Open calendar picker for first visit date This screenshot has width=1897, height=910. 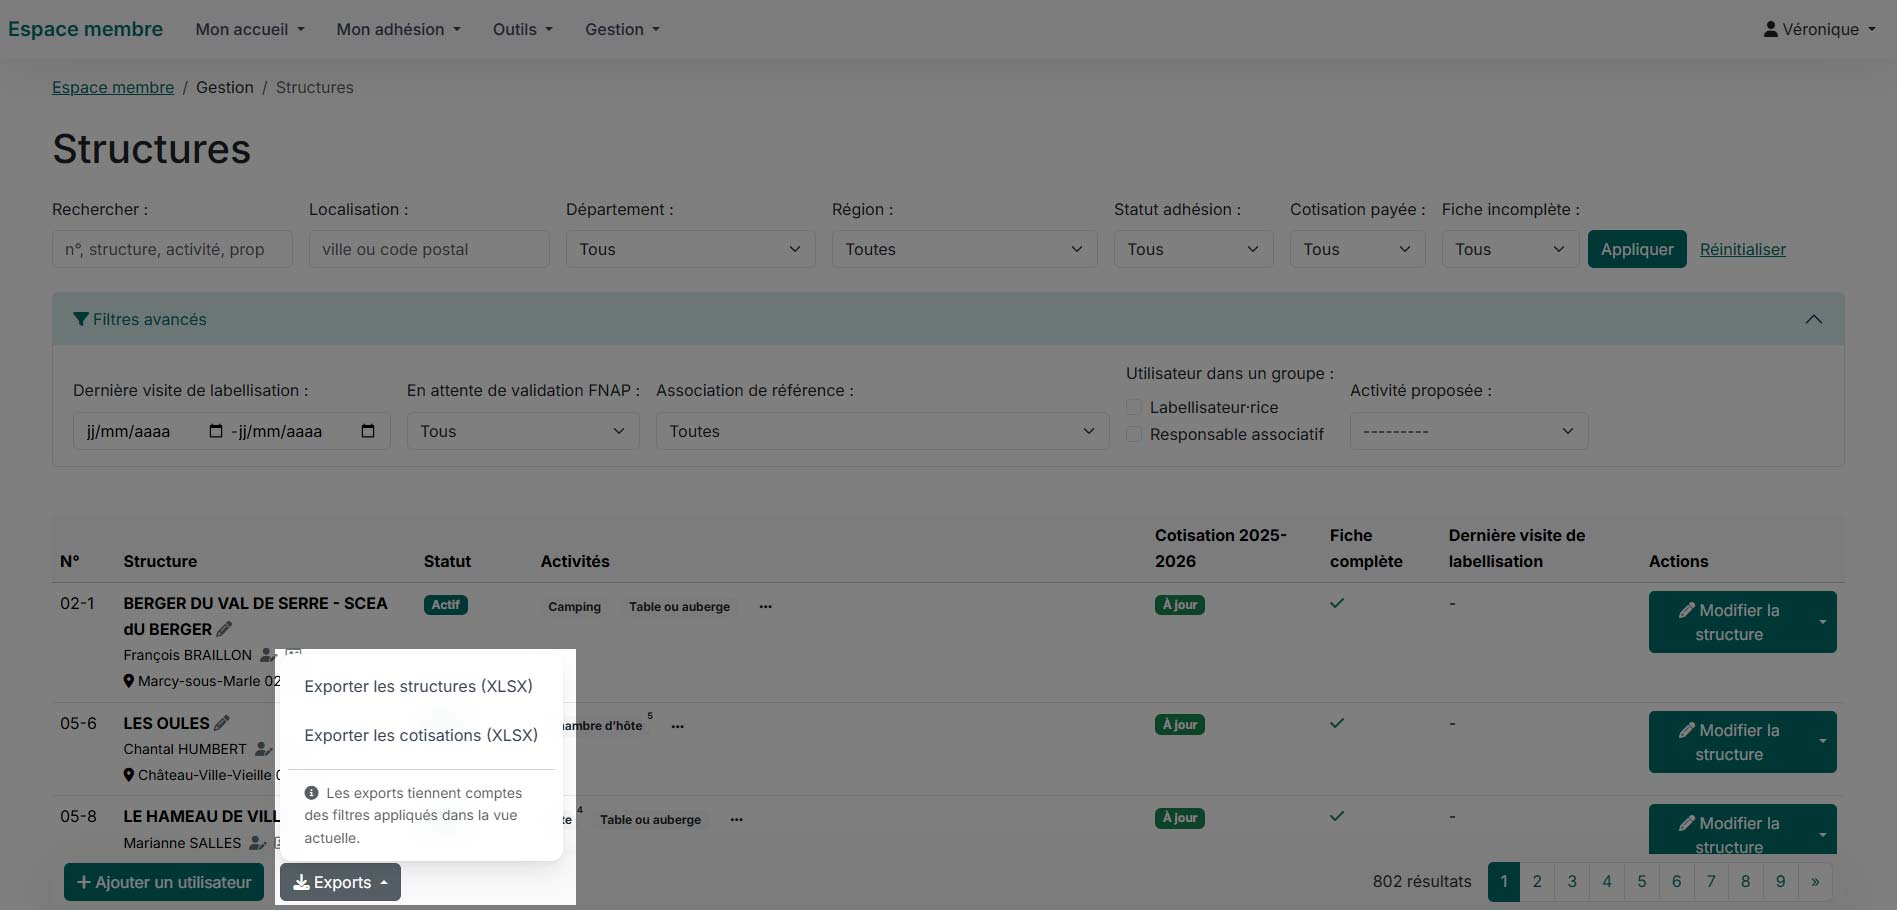click(x=215, y=431)
